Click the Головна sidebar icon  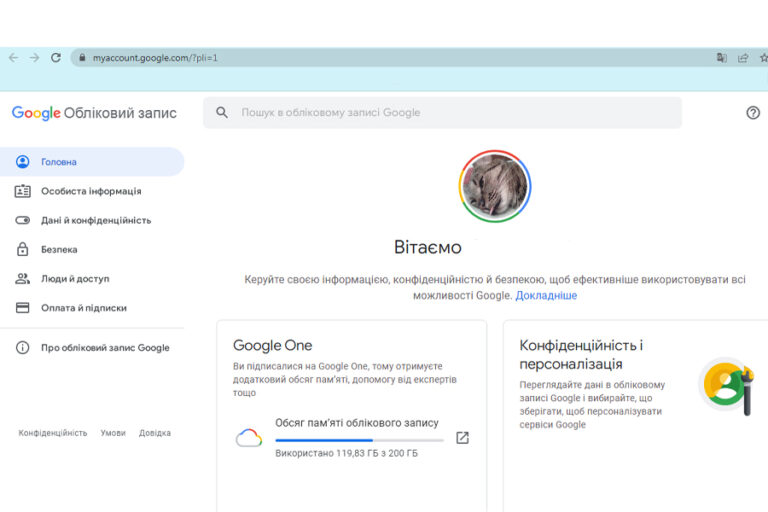coord(23,162)
